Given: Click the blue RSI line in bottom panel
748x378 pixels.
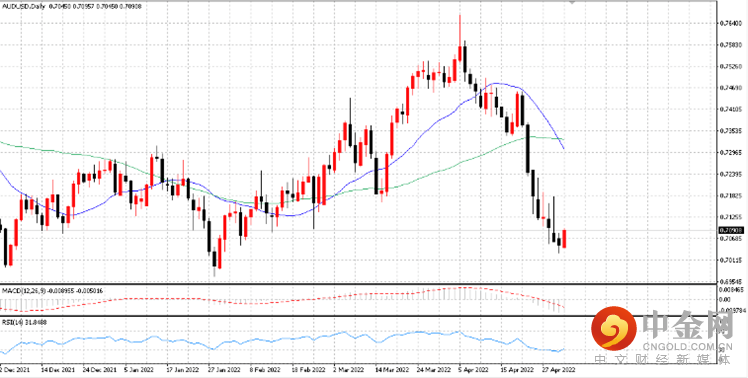Looking at the screenshot, I should pyautogui.click(x=286, y=340).
